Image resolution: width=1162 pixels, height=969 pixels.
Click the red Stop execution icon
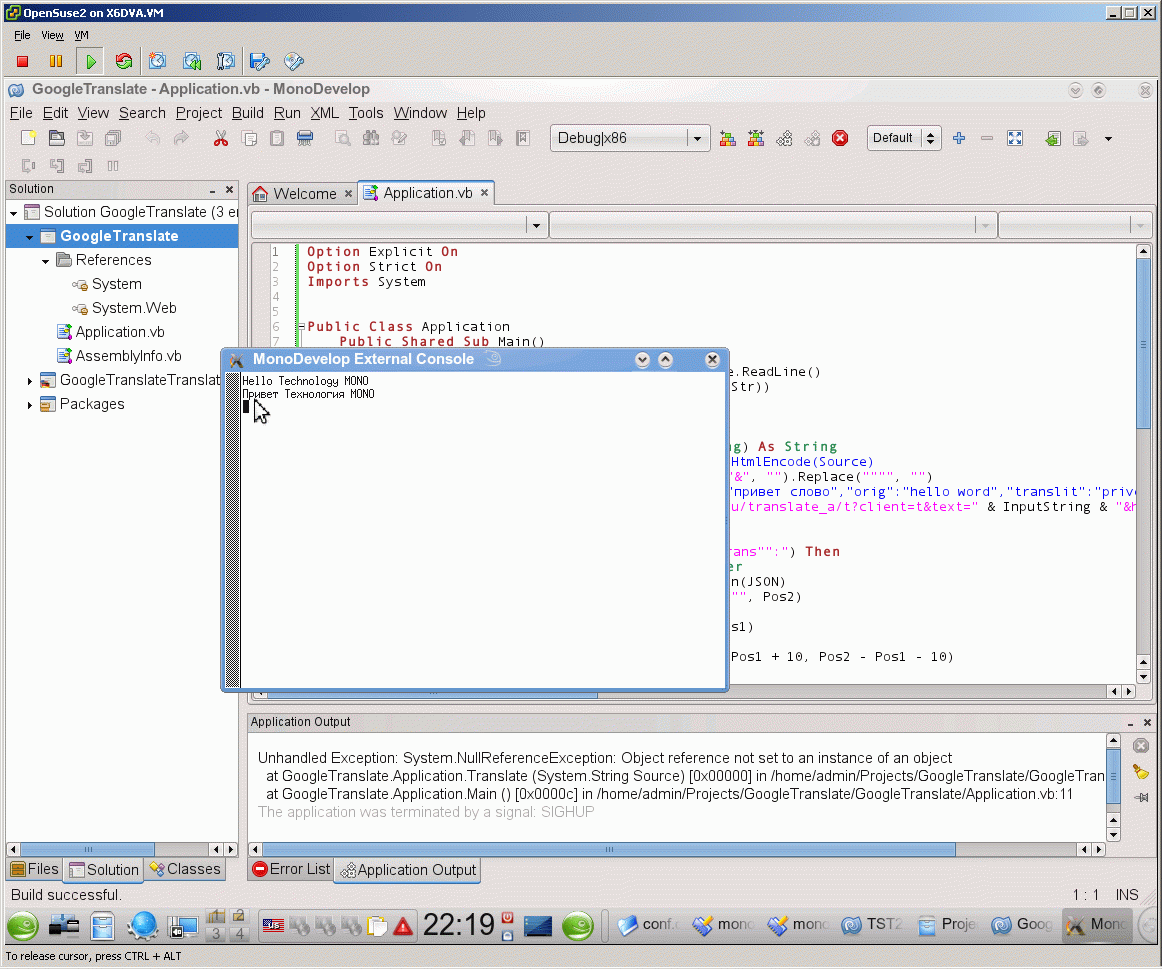(840, 138)
